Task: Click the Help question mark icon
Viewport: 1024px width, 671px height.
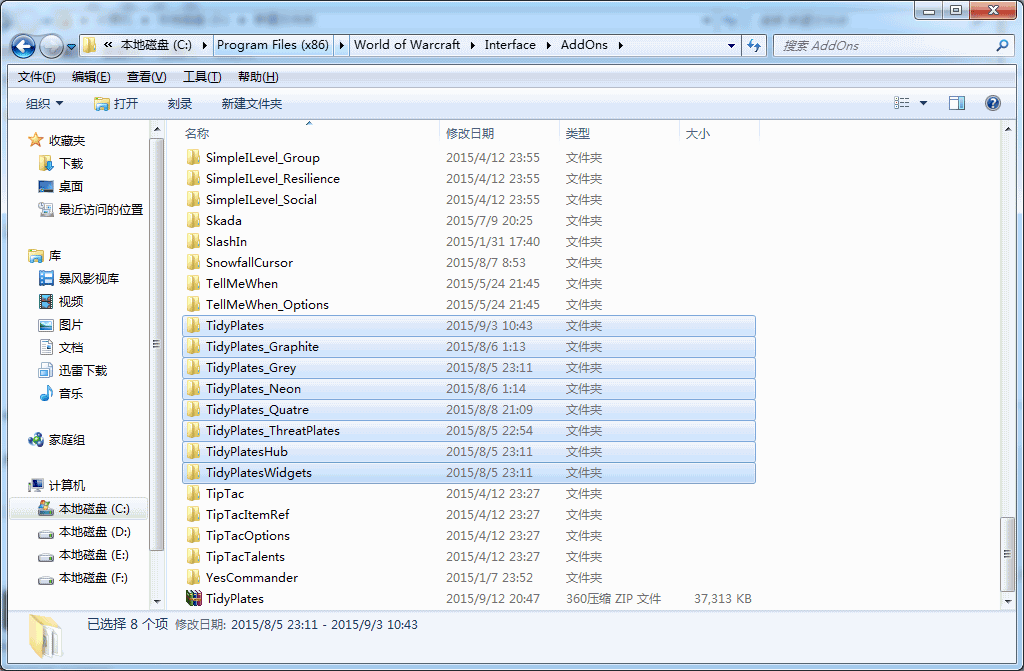Action: point(992,103)
